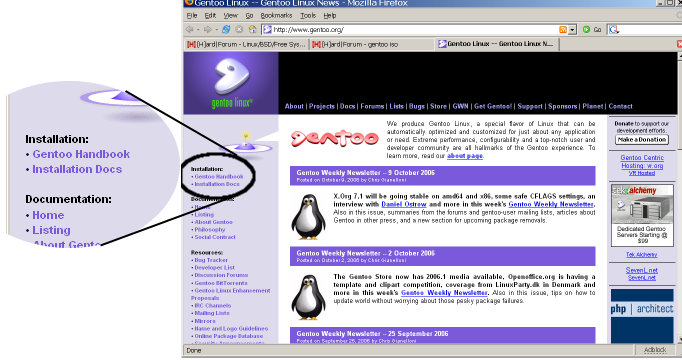The width and height of the screenshot is (682, 360).
Task: Open Mailing Lists under Resources
Action: point(212,313)
